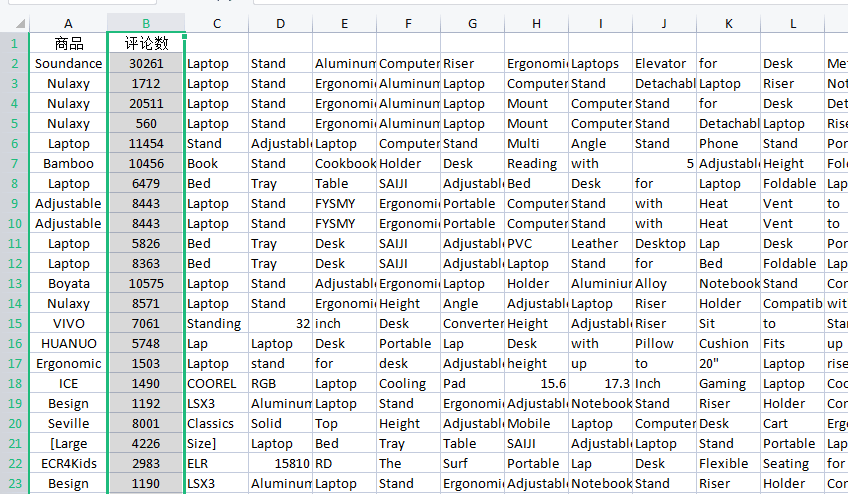Click cell with value 17.3

[x=600, y=384]
